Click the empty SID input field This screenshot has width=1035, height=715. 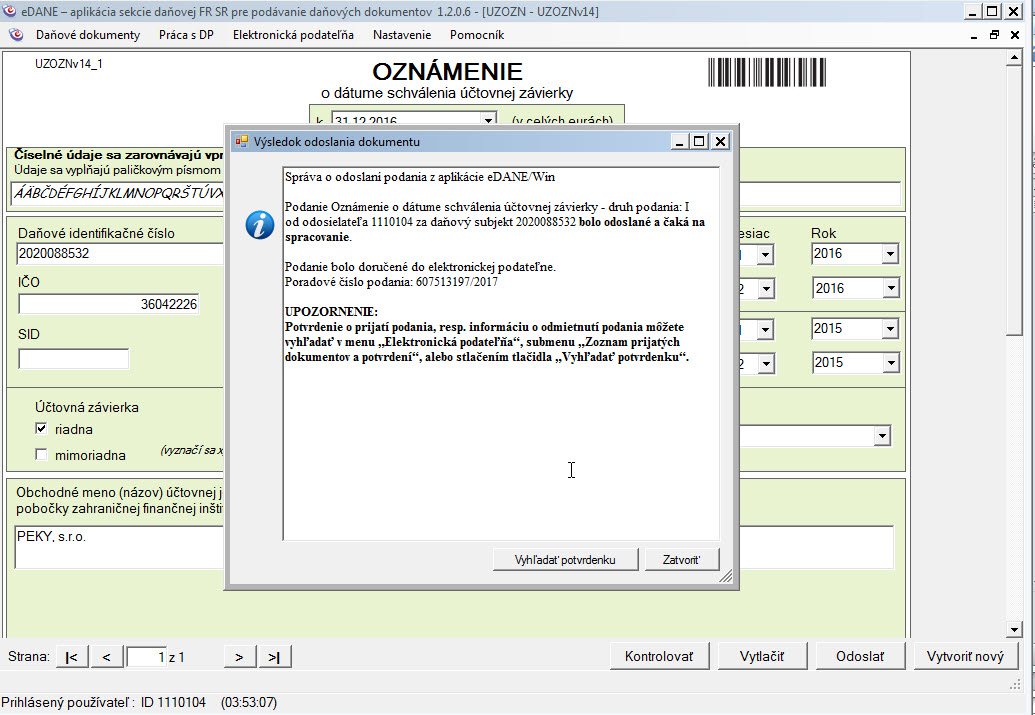[73, 358]
